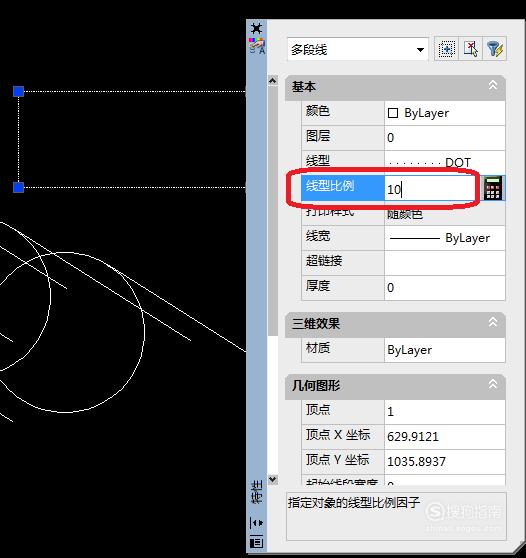Click the 厚度 value 0
Image resolution: width=526 pixels, height=558 pixels.
point(445,288)
